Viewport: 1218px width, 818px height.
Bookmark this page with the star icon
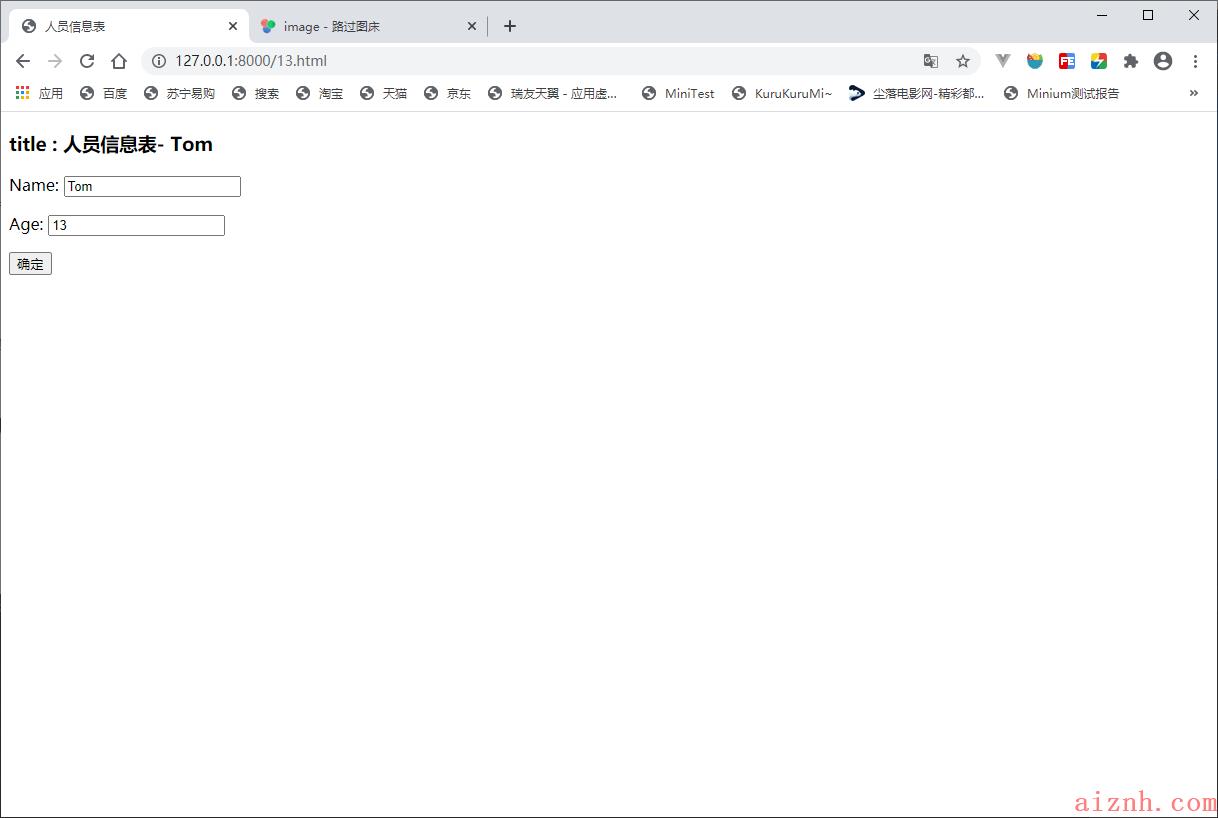click(962, 61)
